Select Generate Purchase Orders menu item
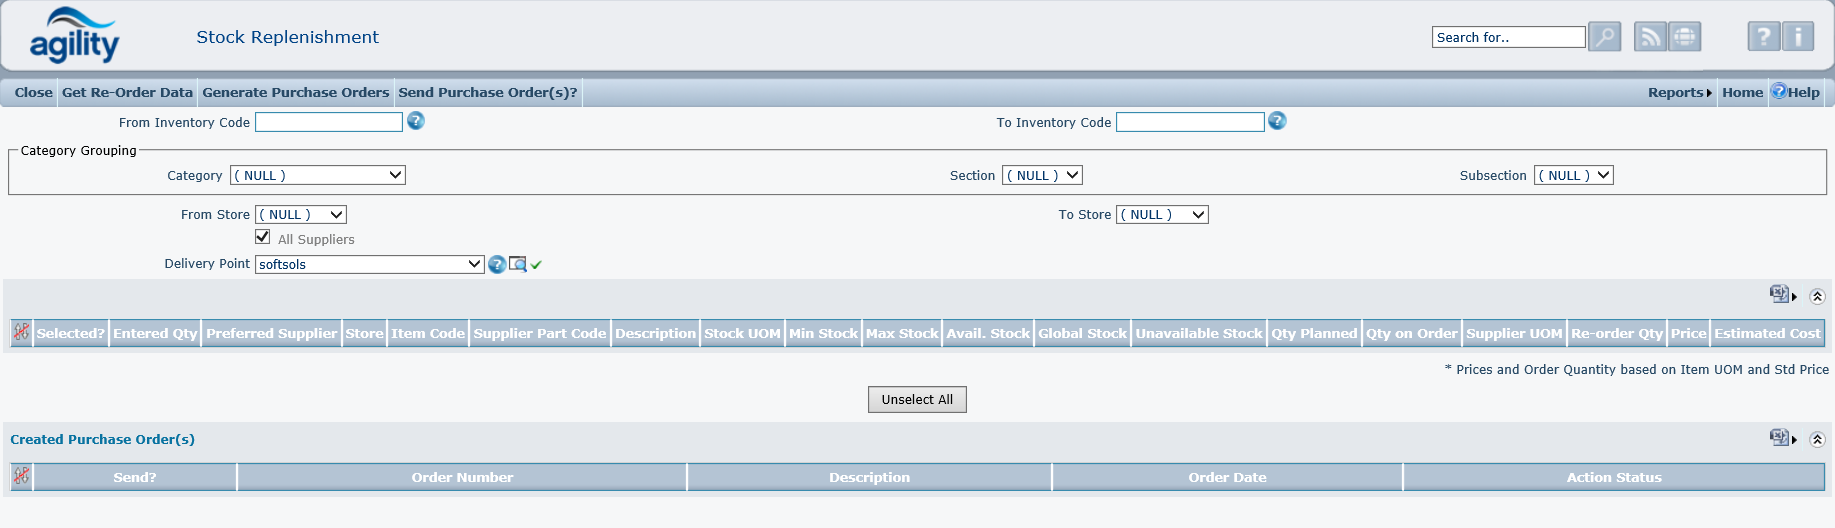Viewport: 1835px width, 528px height. (x=295, y=92)
